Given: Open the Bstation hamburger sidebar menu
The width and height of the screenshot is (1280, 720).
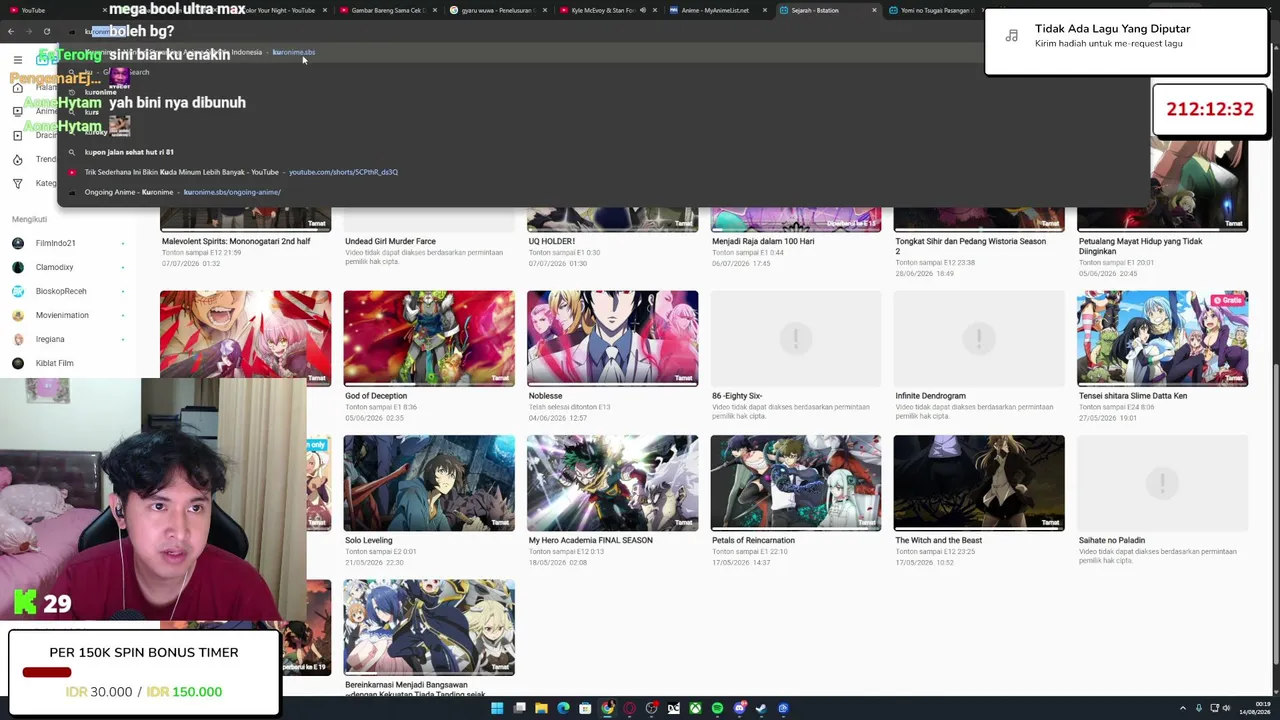Looking at the screenshot, I should coord(17,60).
